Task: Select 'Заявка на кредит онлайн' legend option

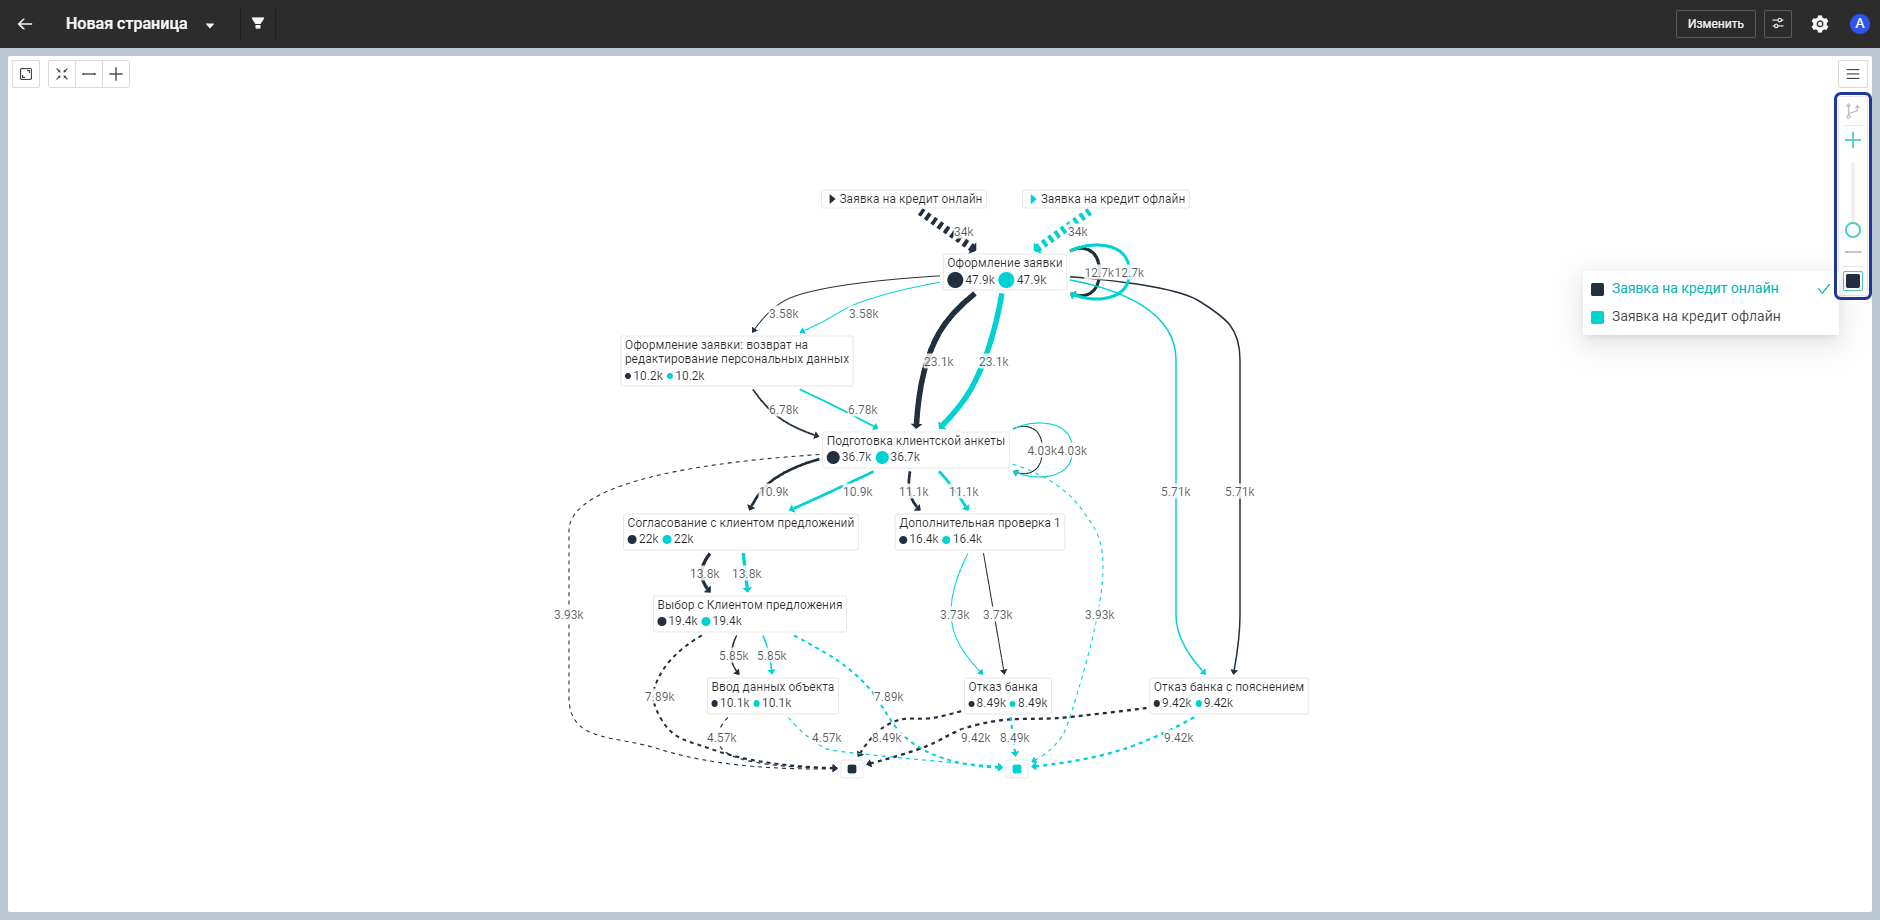Action: click(x=1710, y=288)
